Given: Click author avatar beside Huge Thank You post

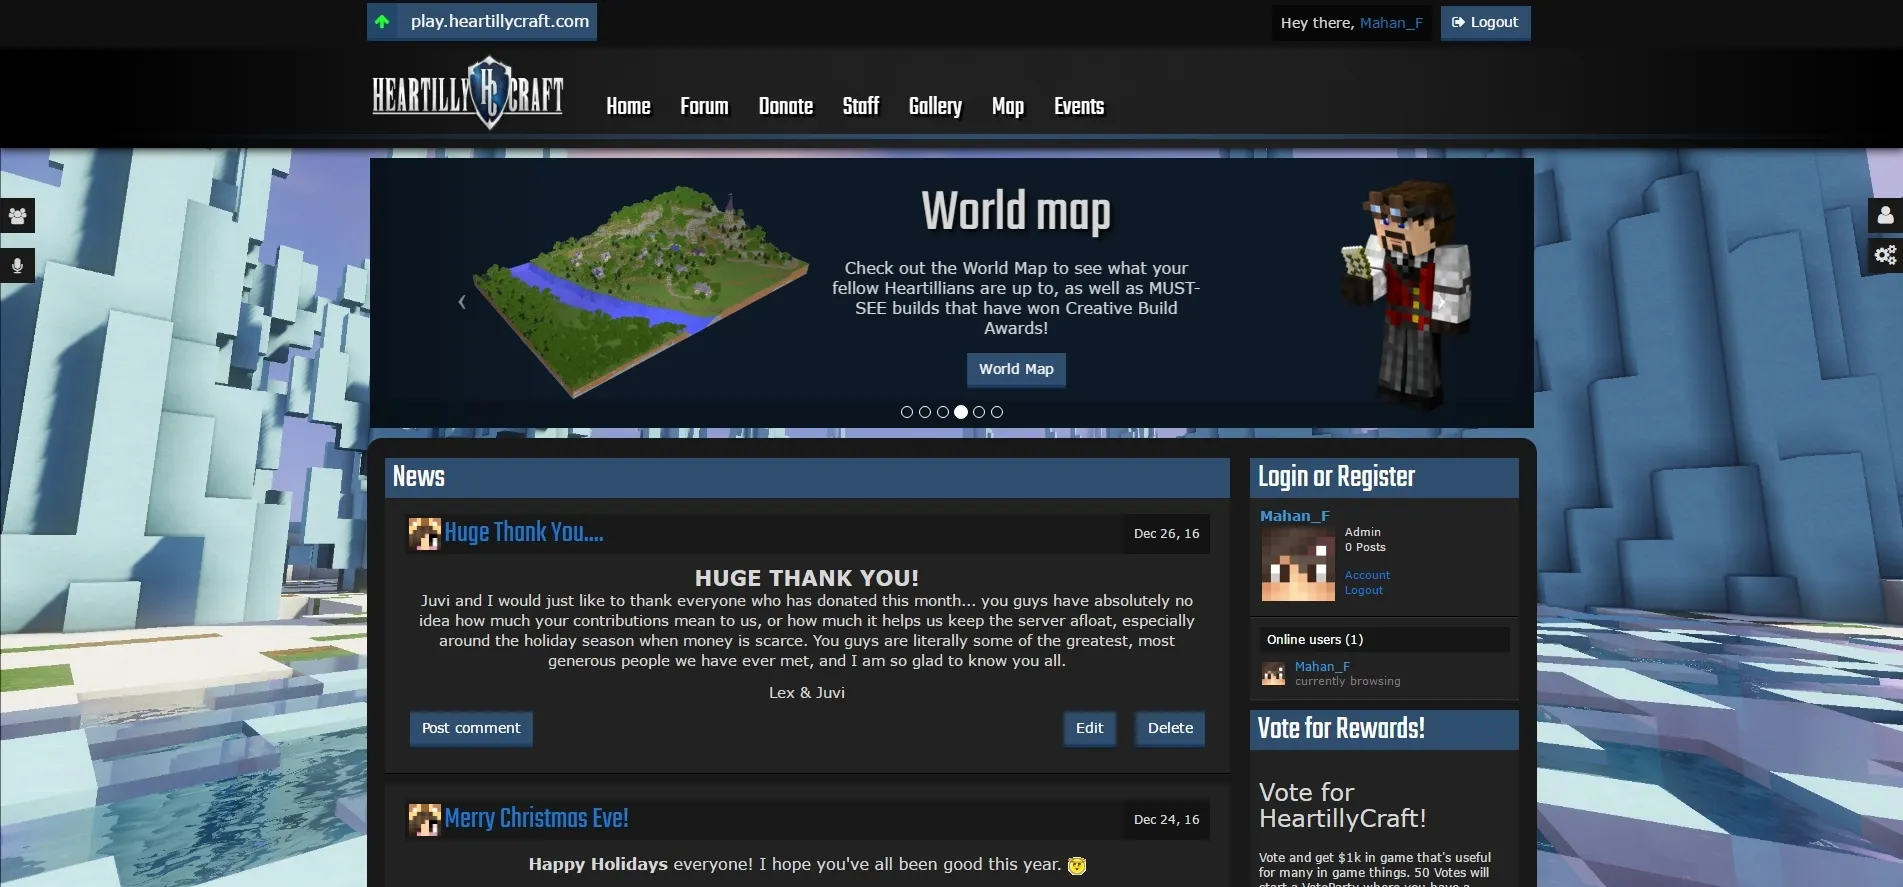Looking at the screenshot, I should coord(424,533).
